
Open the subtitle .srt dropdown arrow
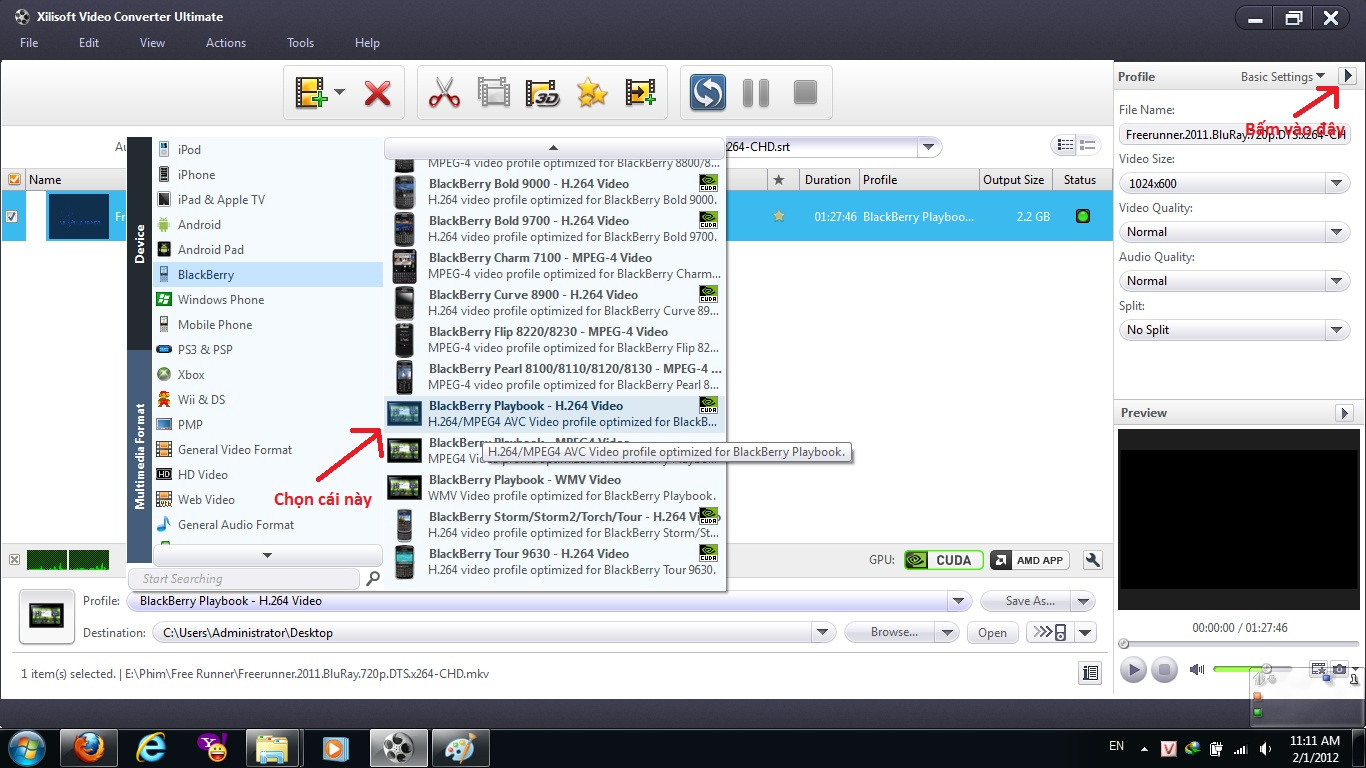tap(929, 147)
